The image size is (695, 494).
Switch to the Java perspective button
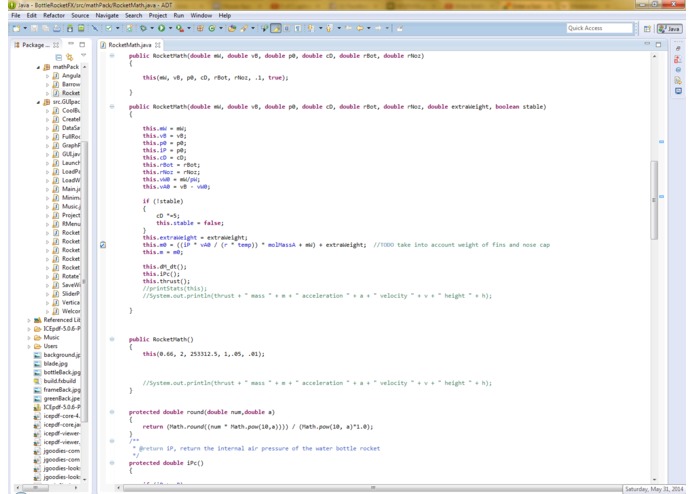click(669, 29)
